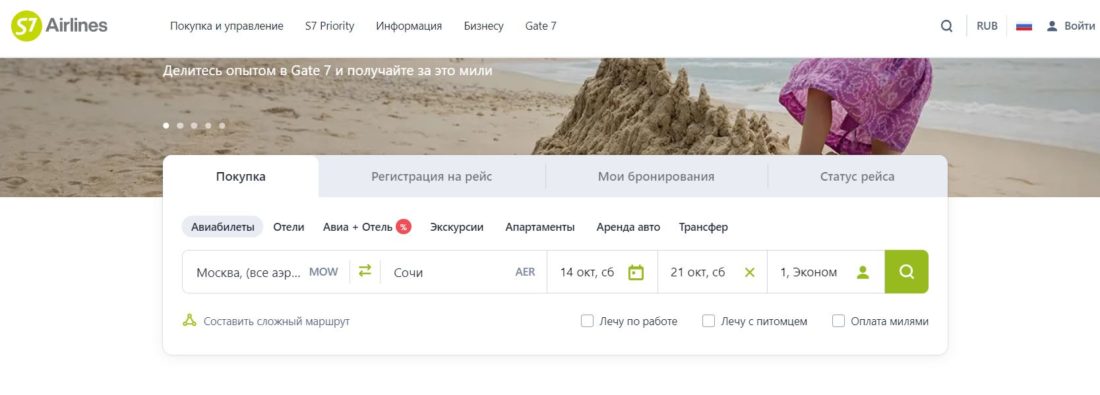The width and height of the screenshot is (1100, 395).
Task: Click the red percent badge on Авиа + Отель
Action: 403,227
